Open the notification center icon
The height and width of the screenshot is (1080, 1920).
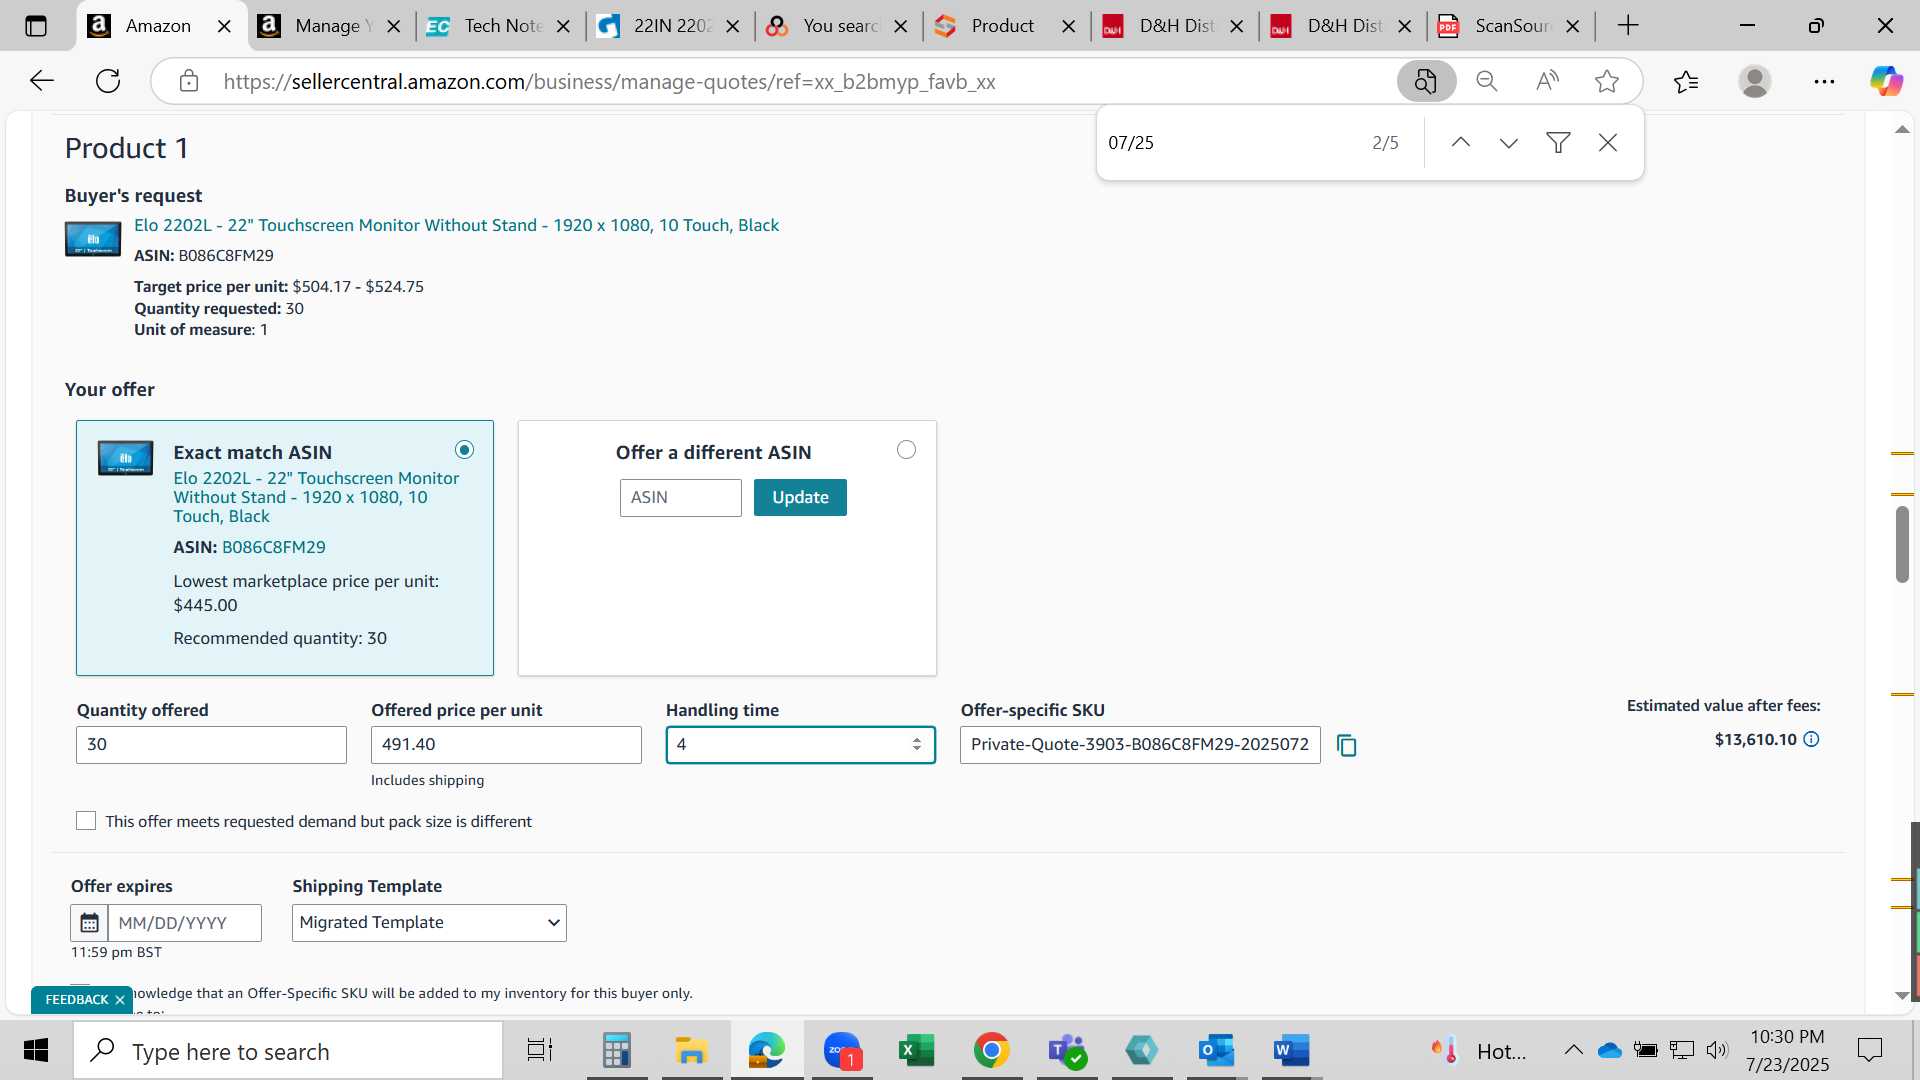coord(1869,1050)
